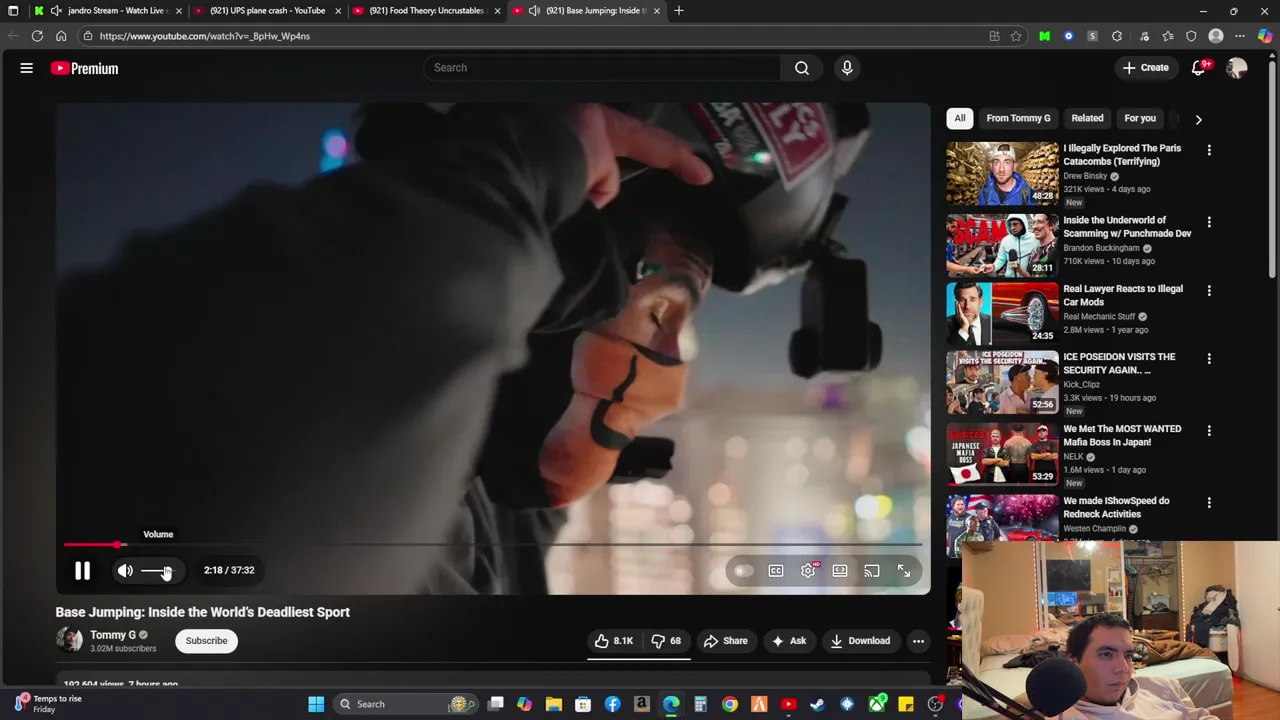Switch to UPS plane crash browser tab
The width and height of the screenshot is (1280, 720).
pos(266,10)
